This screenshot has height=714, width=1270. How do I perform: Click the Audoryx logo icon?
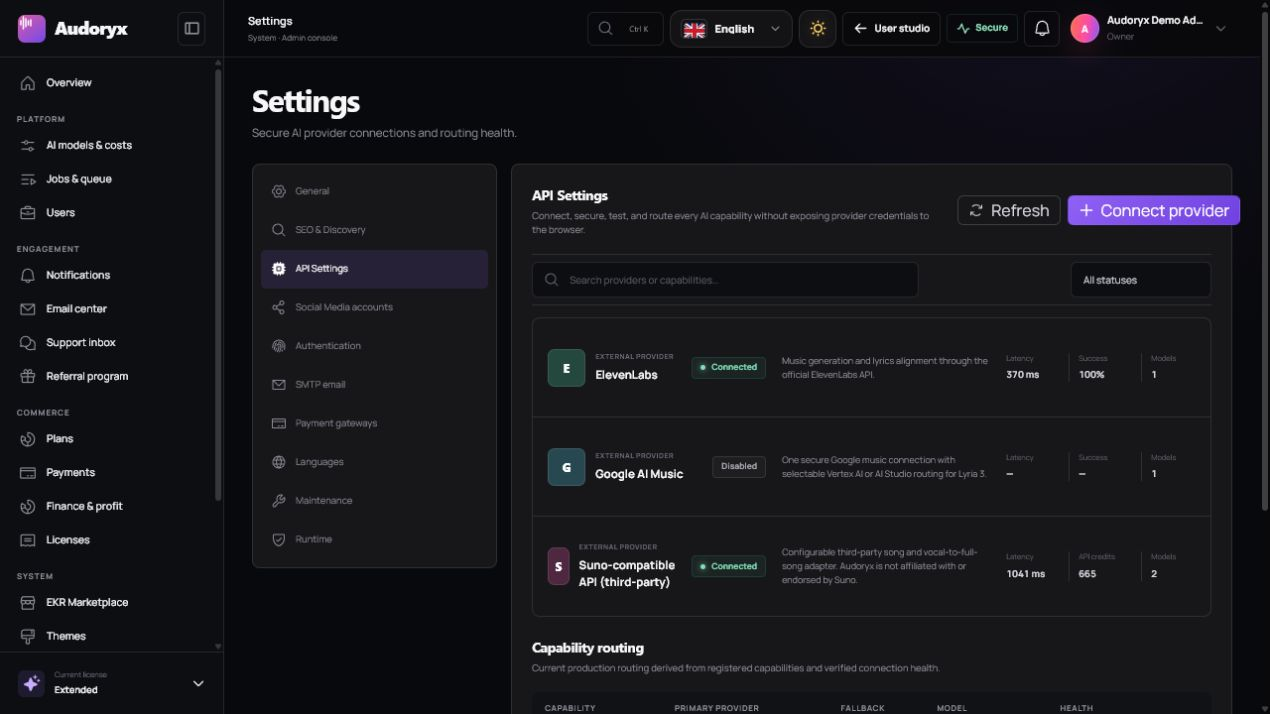pyautogui.click(x=32, y=28)
